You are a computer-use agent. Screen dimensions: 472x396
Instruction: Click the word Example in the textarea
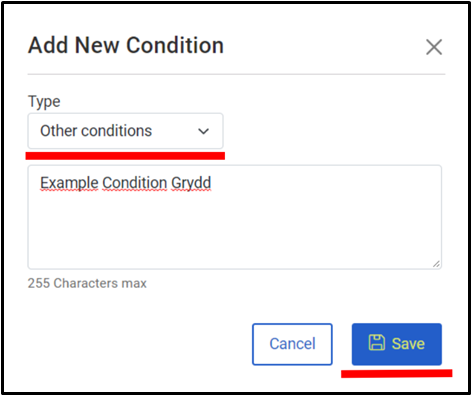click(69, 183)
